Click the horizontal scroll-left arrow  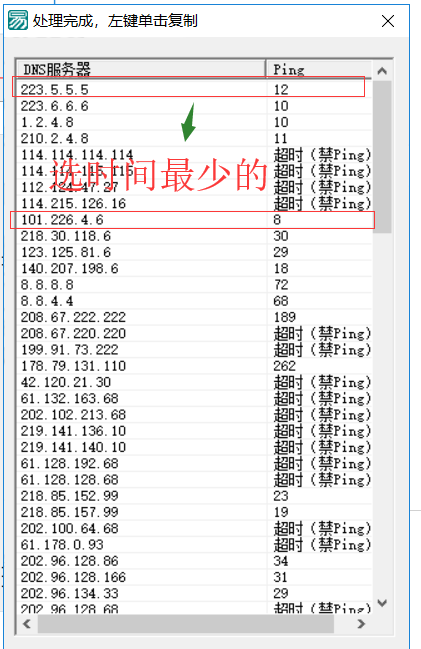(x=27, y=623)
